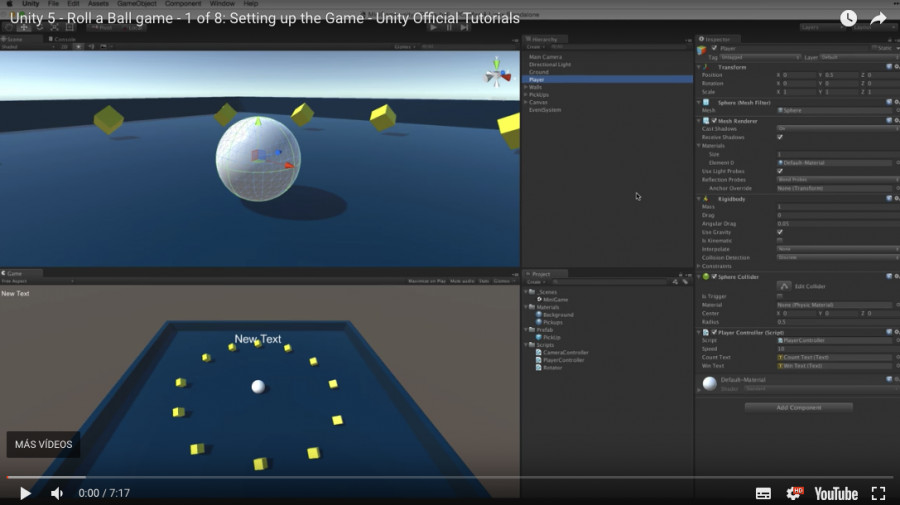Expand the Pickups object in Hierarchy
The width and height of the screenshot is (900, 505).
526,95
